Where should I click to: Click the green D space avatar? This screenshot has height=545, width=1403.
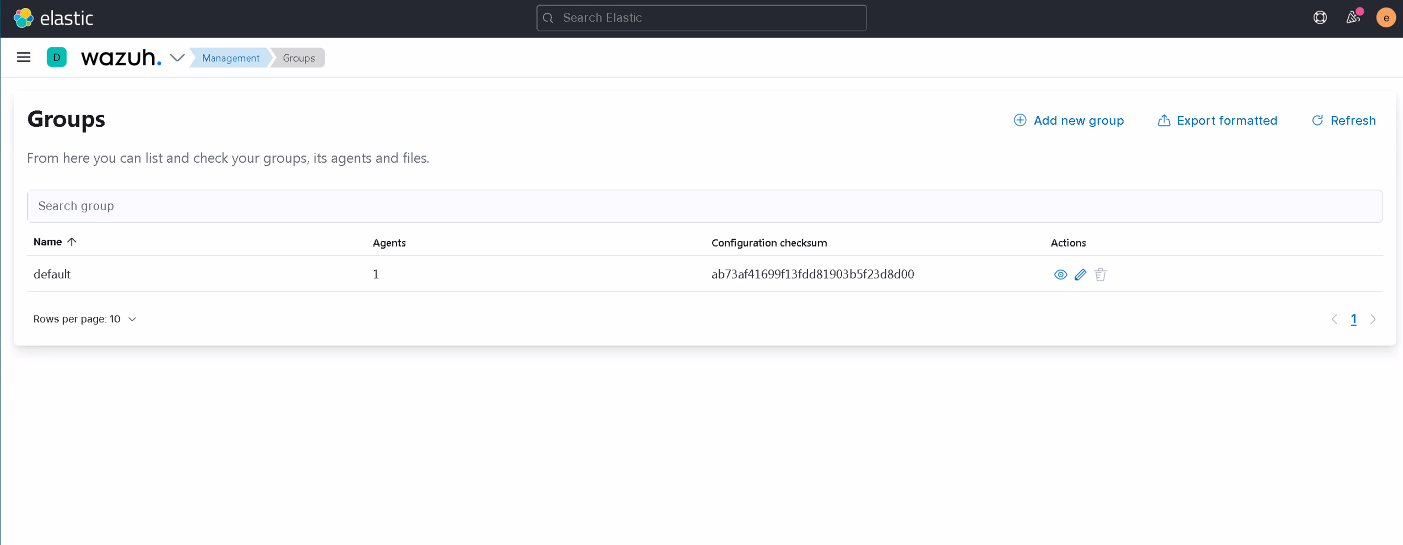click(x=57, y=58)
